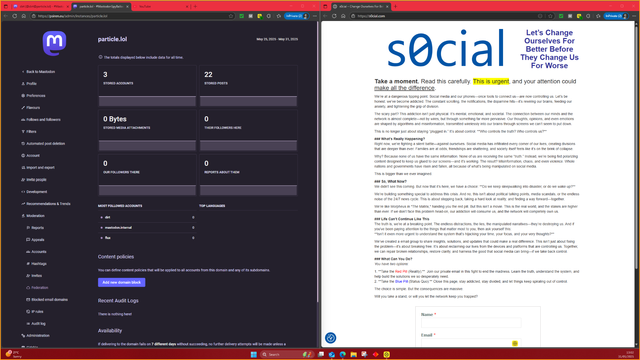Collapse the Moderation section in sidebar
The width and height of the screenshot is (640, 360).
tap(33, 216)
